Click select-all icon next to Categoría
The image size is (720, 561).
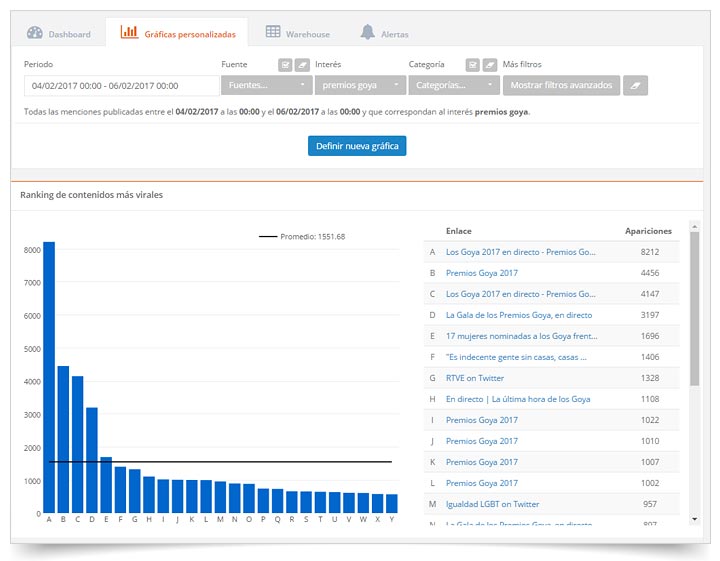pos(472,65)
